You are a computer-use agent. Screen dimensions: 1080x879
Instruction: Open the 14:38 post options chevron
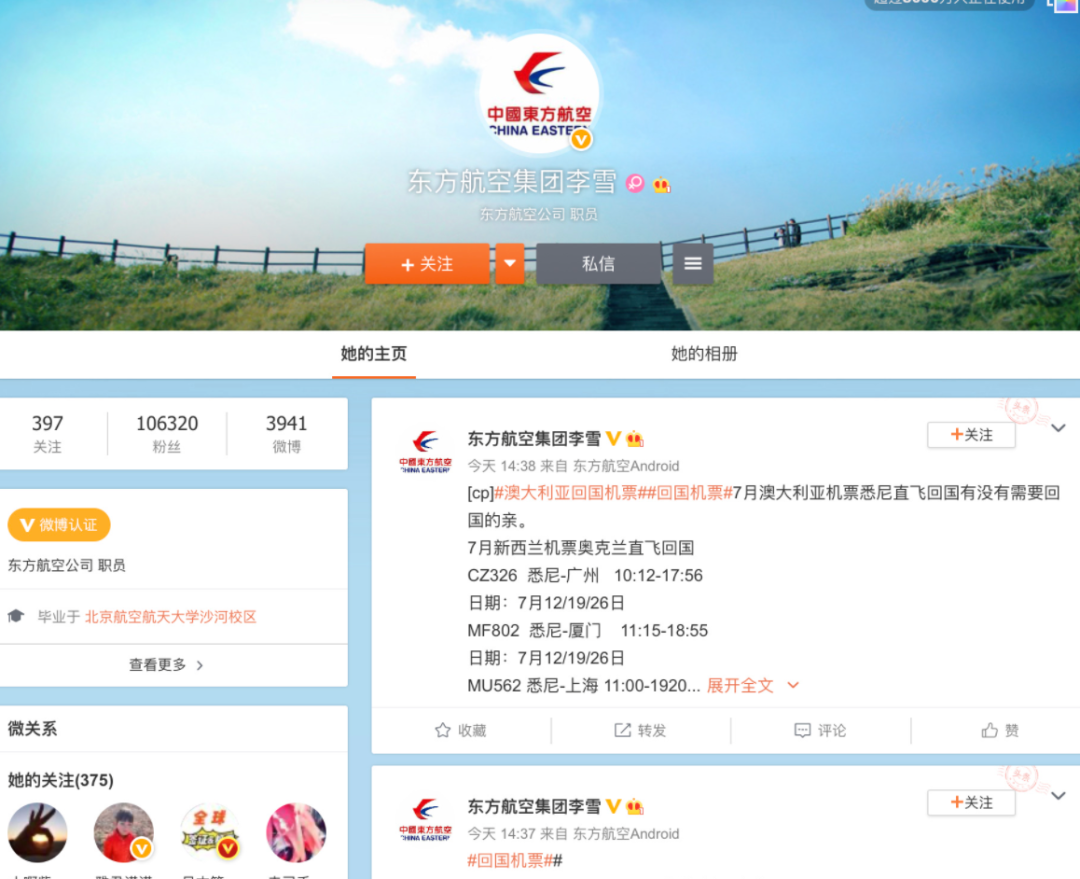point(1059,428)
